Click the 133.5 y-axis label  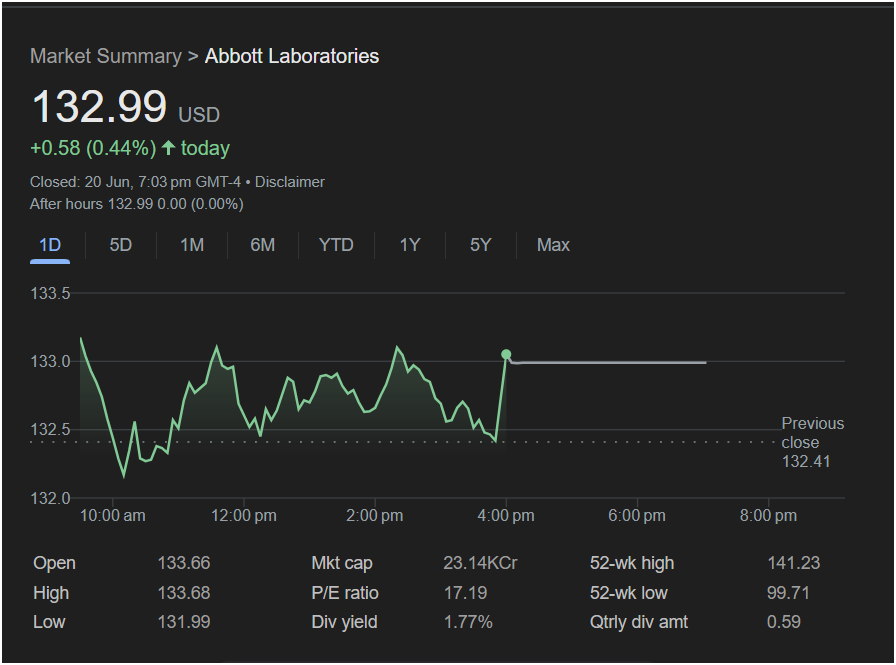point(50,293)
